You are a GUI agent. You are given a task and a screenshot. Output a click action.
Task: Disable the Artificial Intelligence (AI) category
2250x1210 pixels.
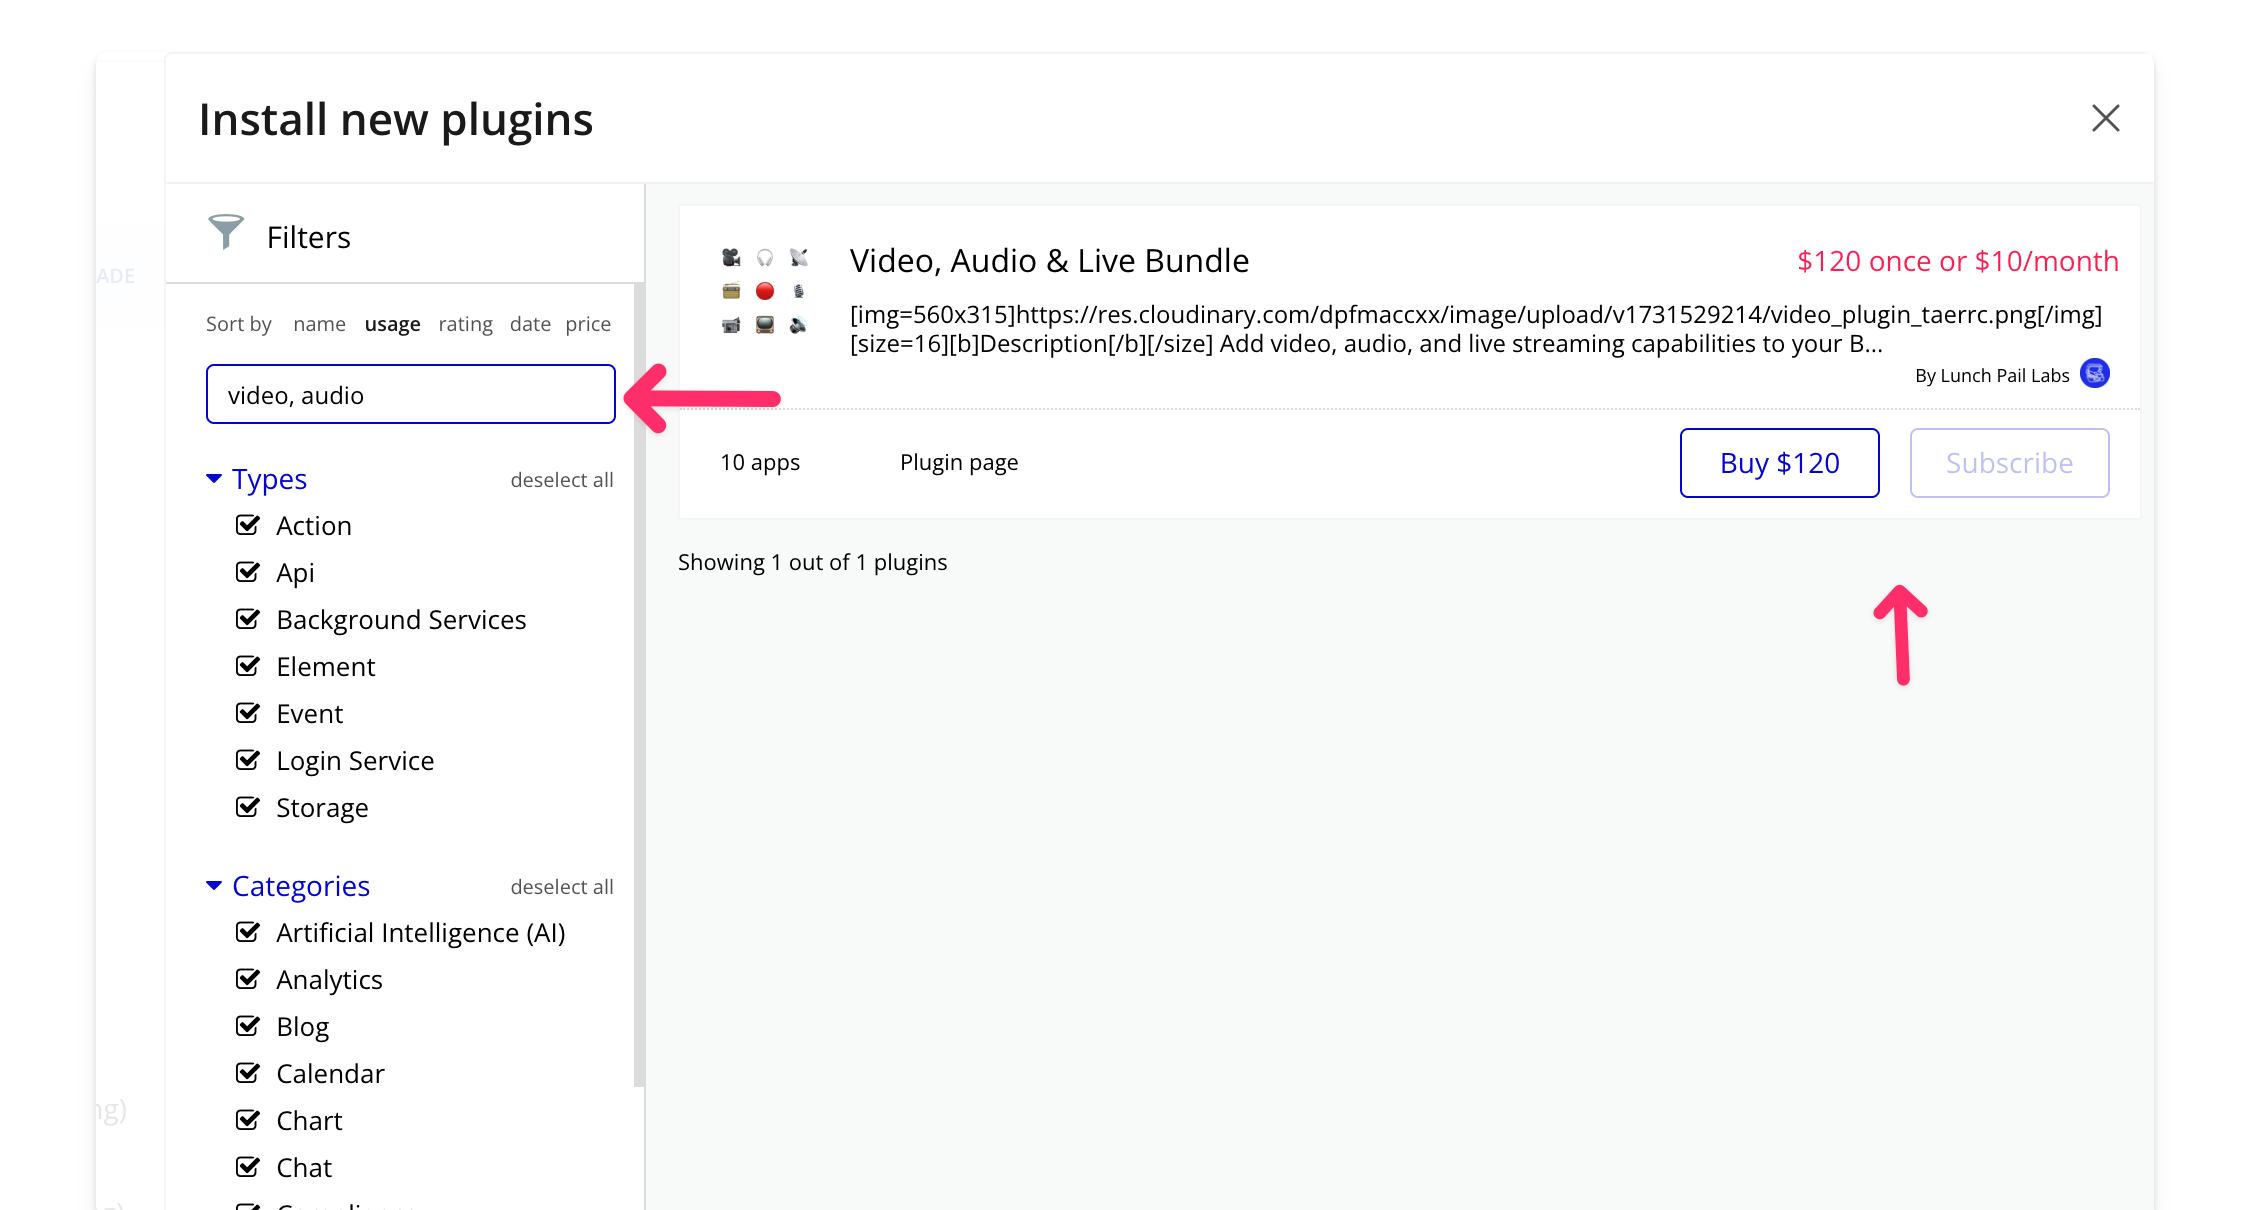pyautogui.click(x=248, y=932)
